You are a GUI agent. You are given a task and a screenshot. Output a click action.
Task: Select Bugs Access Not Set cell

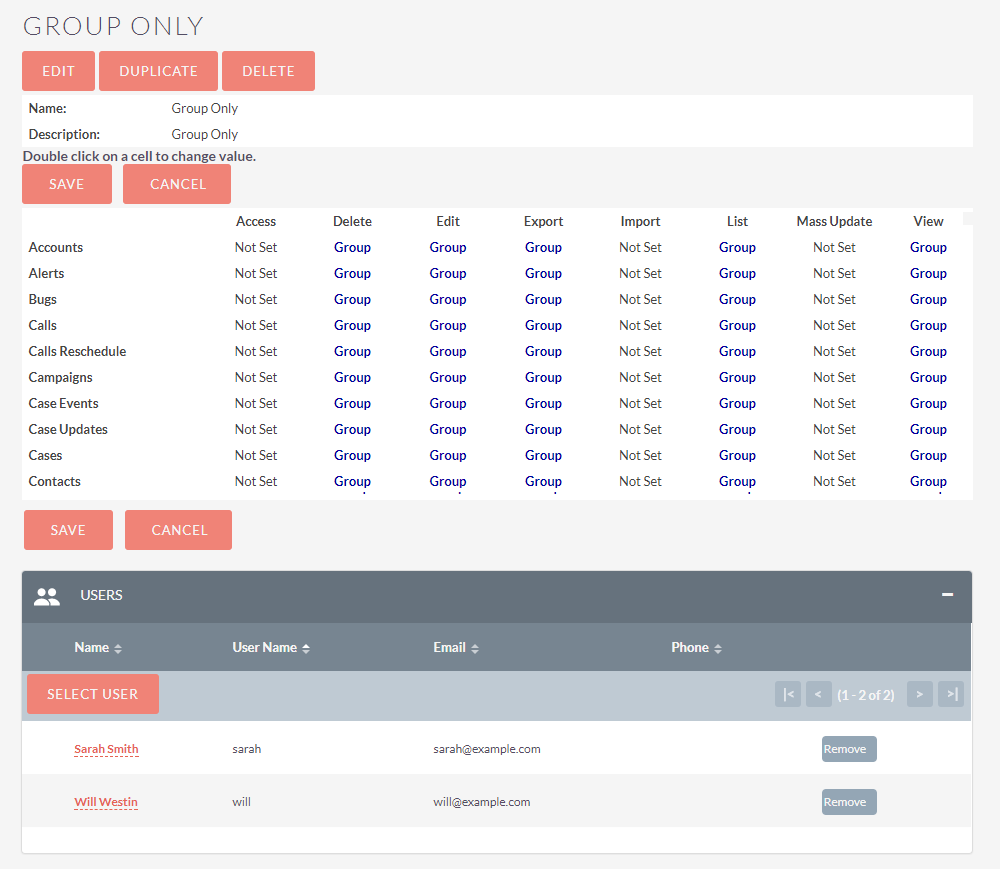pos(256,299)
